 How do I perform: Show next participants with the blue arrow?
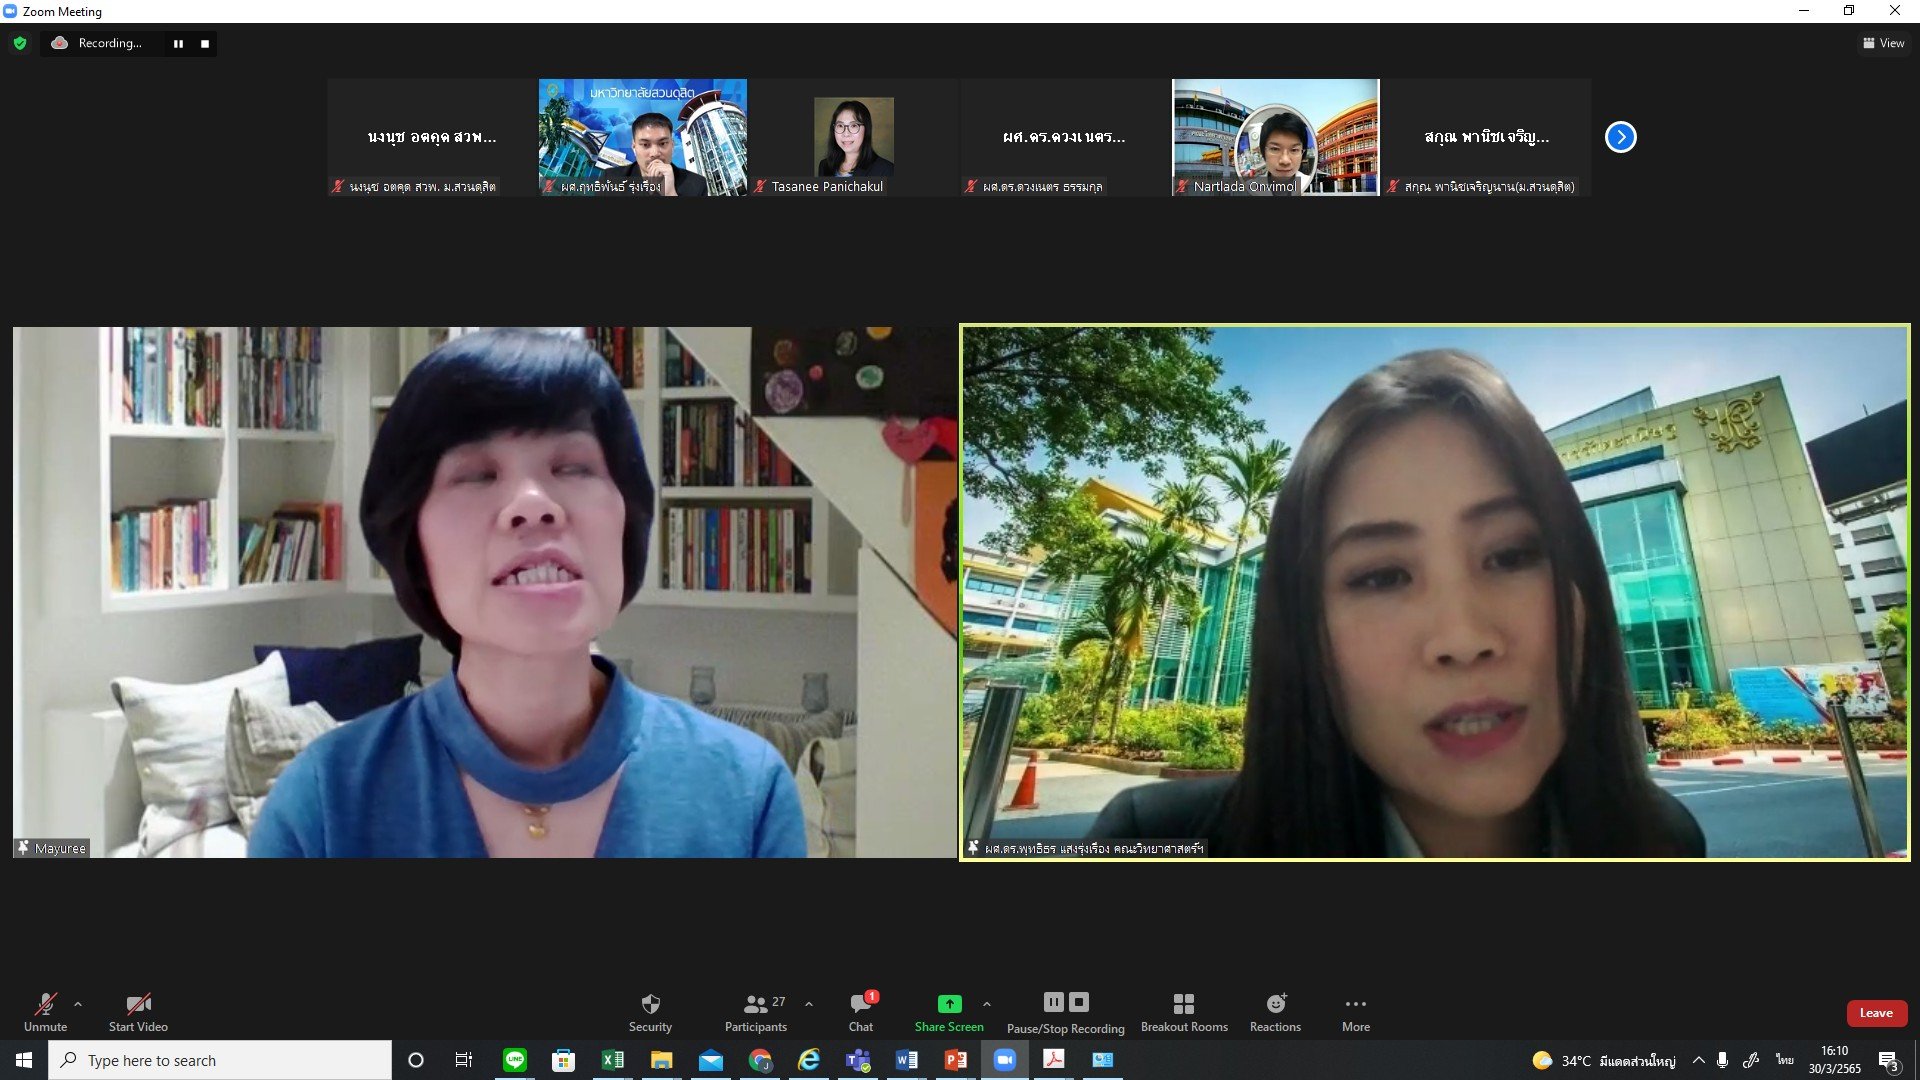[x=1620, y=137]
